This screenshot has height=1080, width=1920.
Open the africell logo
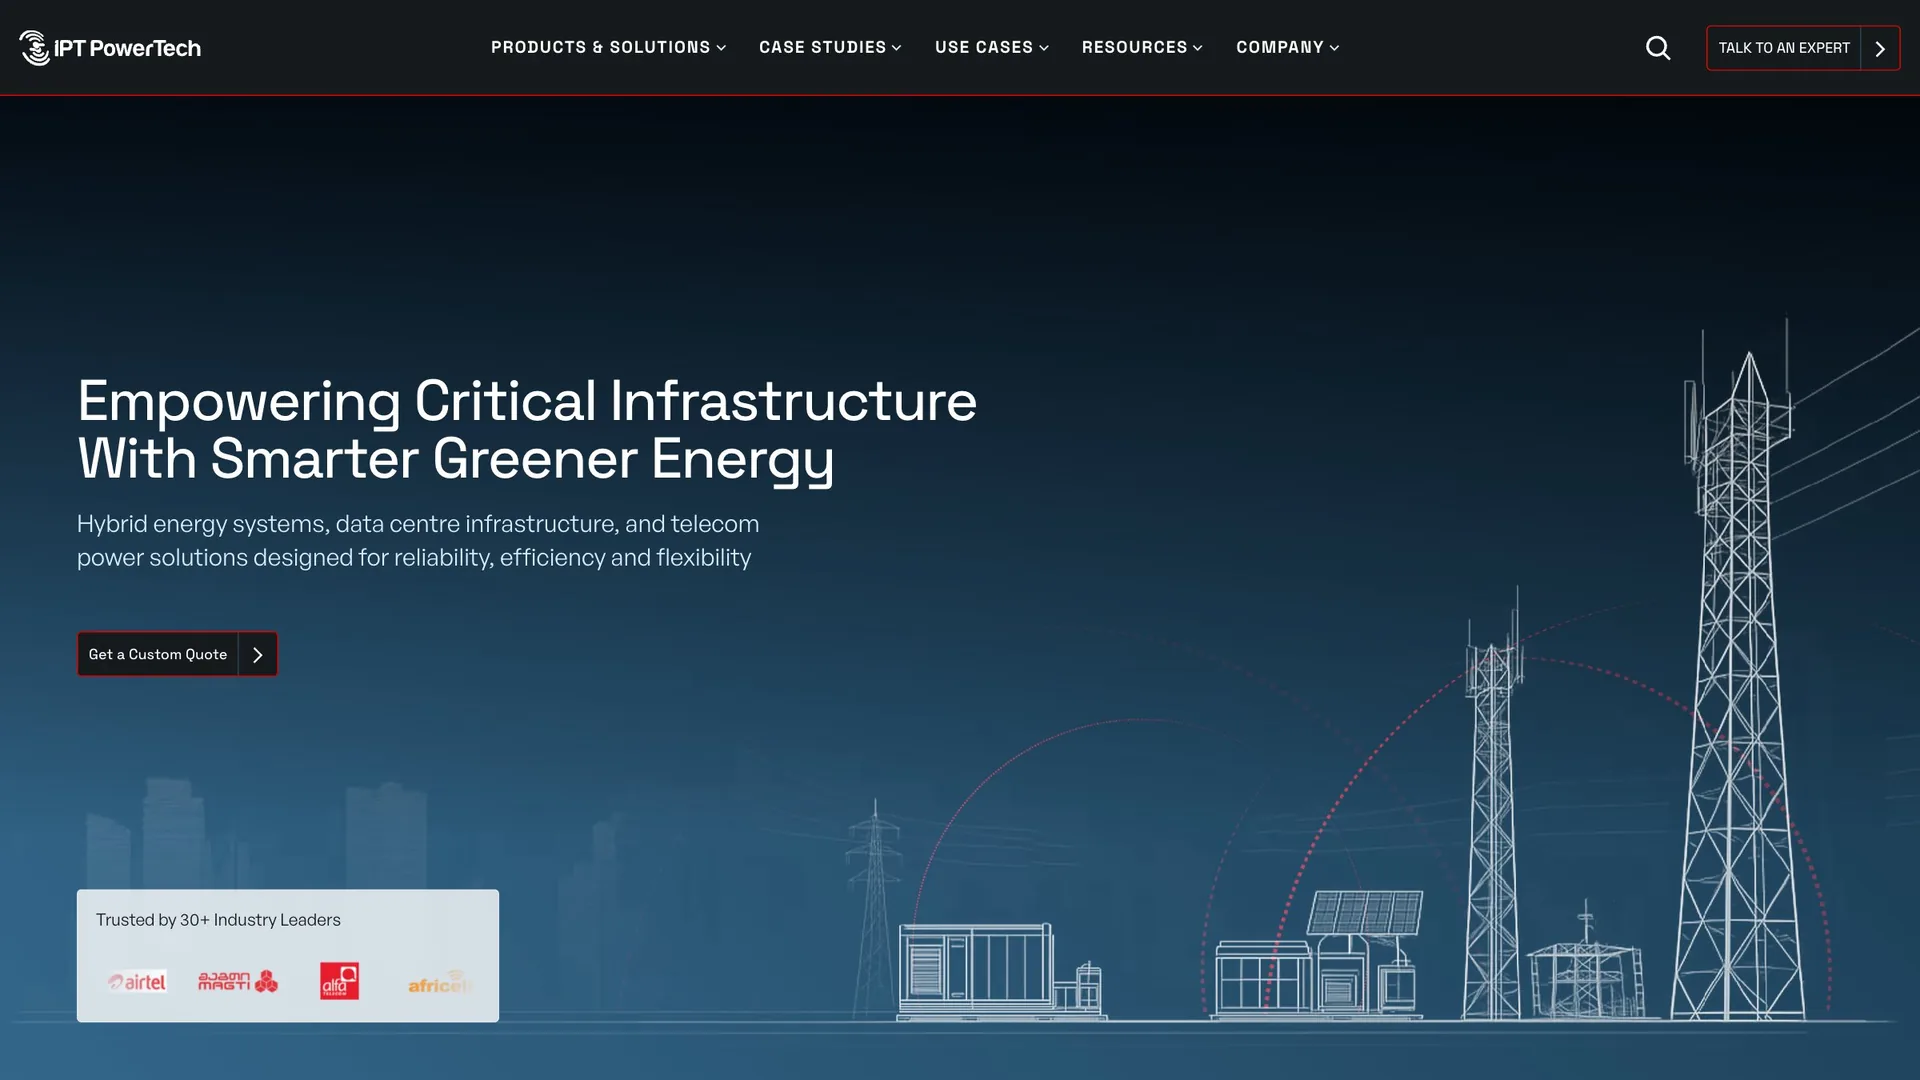click(439, 983)
